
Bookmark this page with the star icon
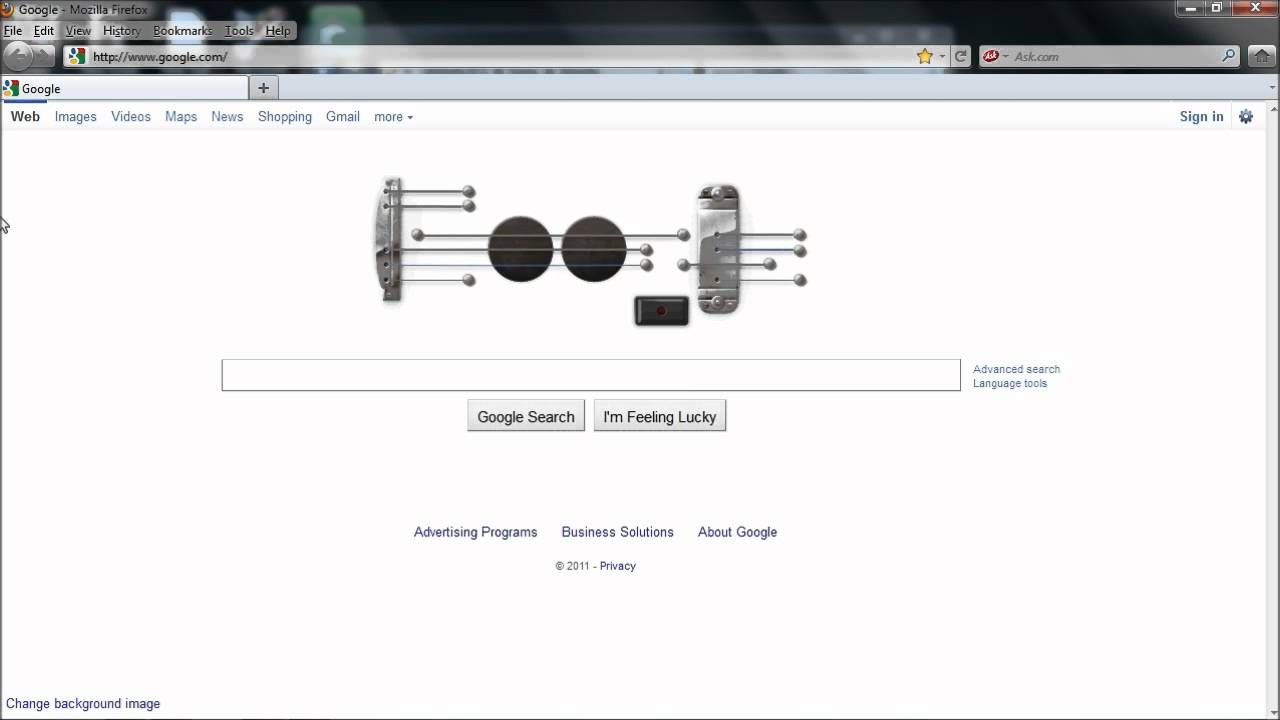(x=925, y=56)
